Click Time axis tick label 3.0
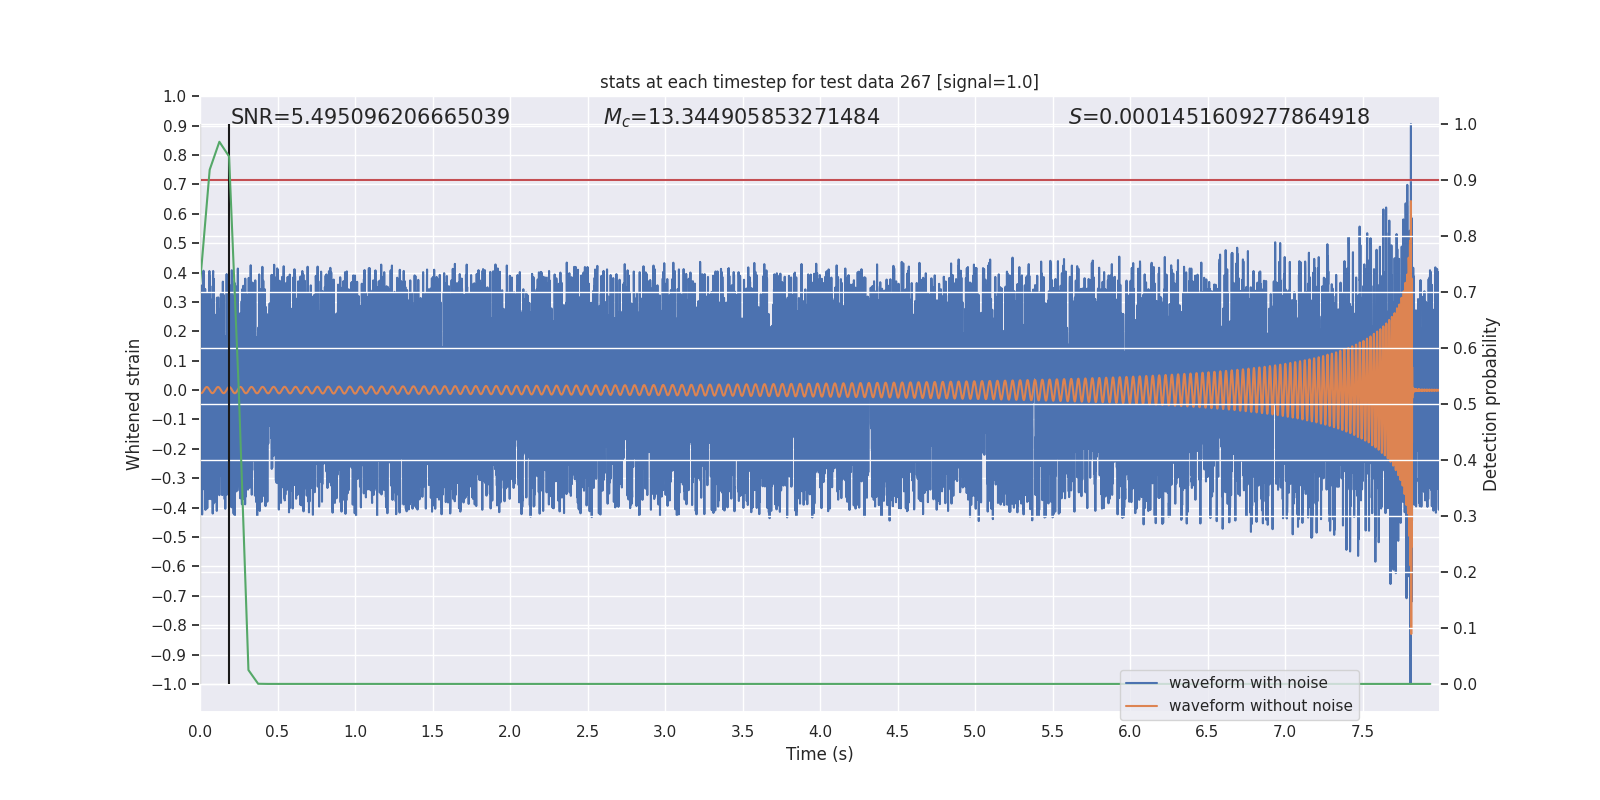The width and height of the screenshot is (1600, 800). (x=665, y=731)
